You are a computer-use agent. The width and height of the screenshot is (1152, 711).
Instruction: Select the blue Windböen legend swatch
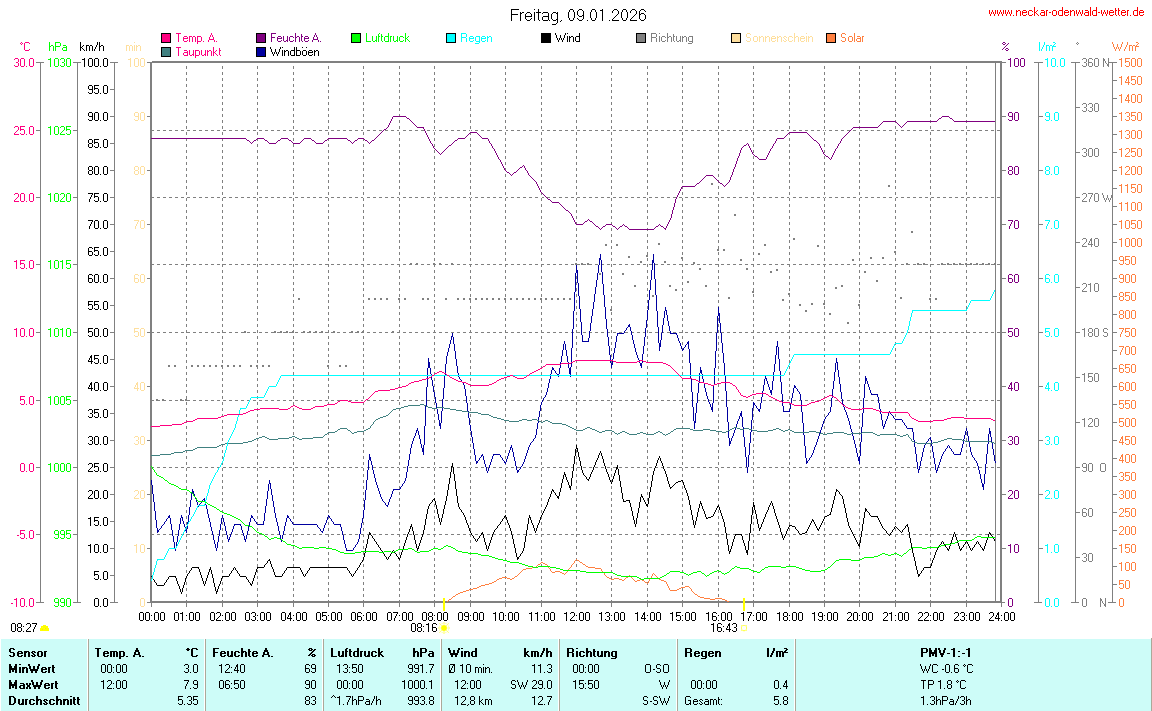[x=261, y=52]
